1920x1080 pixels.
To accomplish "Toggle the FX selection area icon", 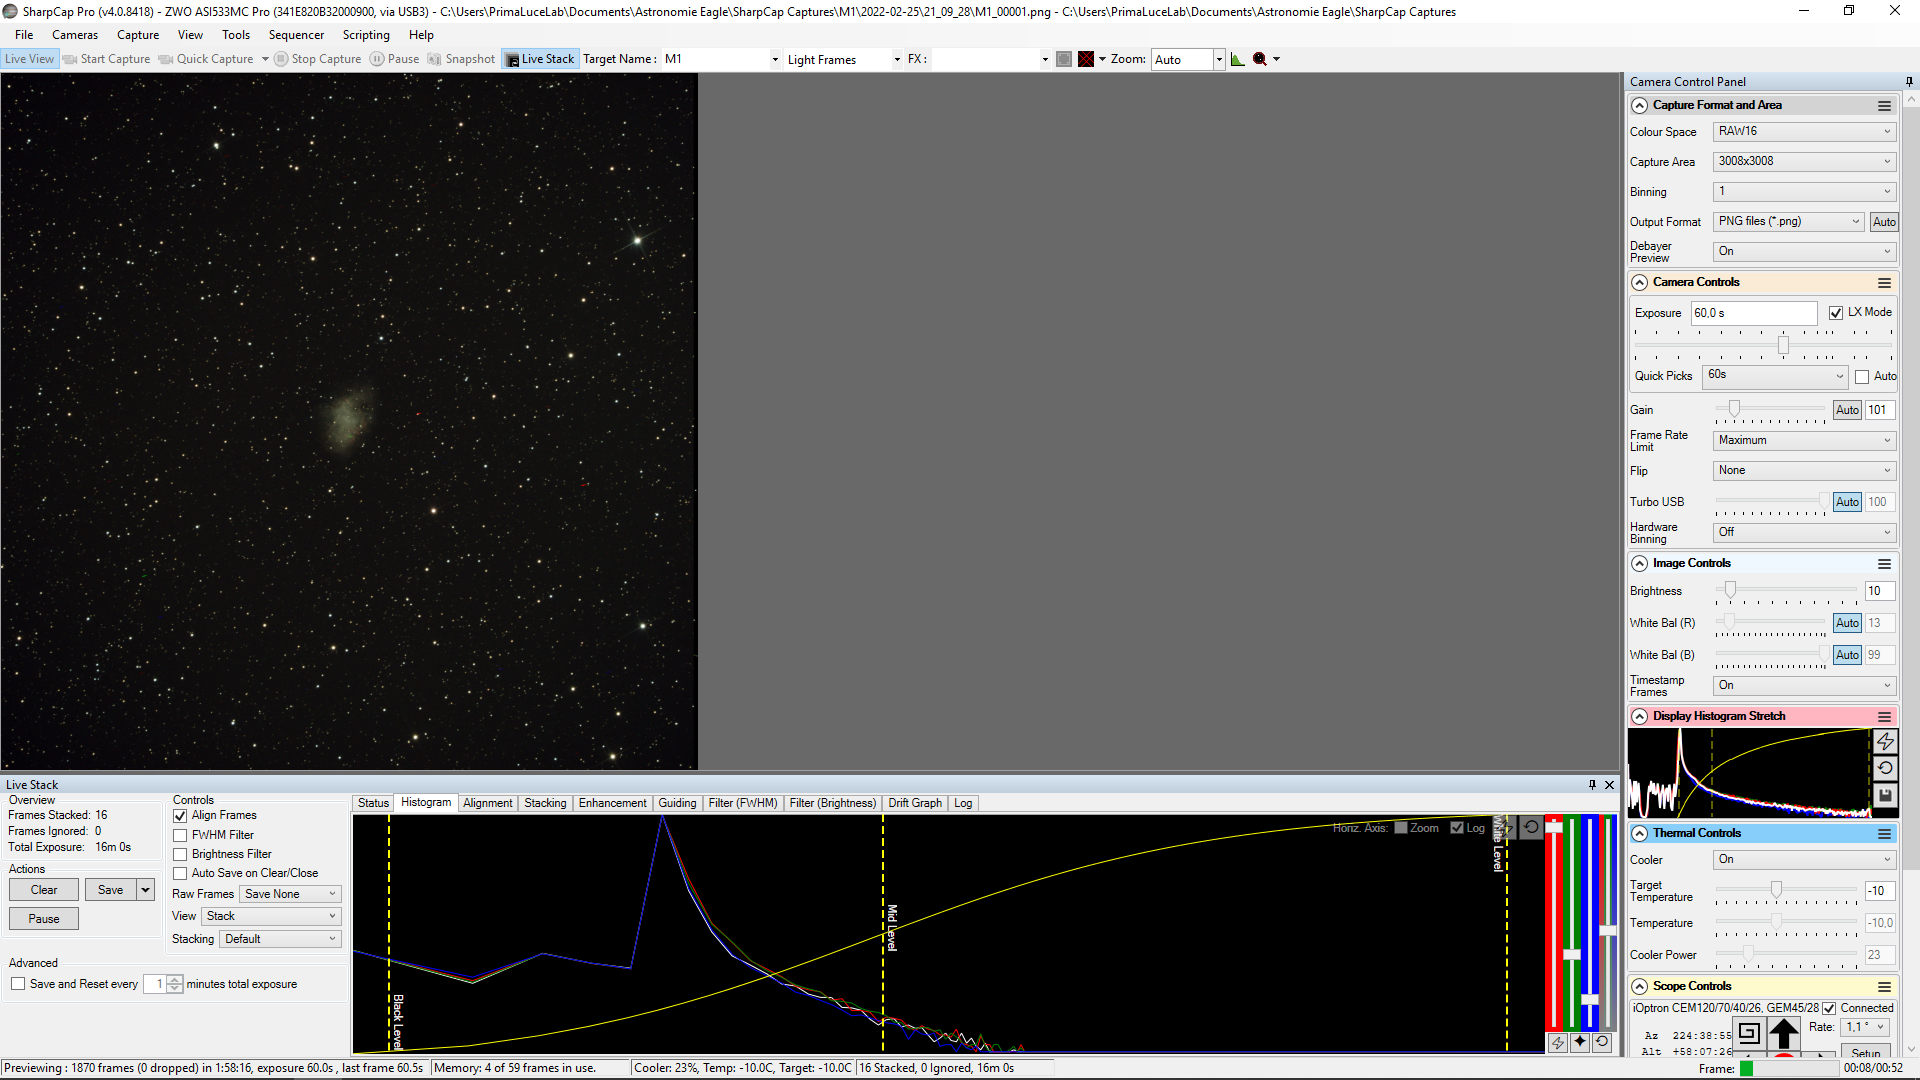I will (x=1064, y=59).
